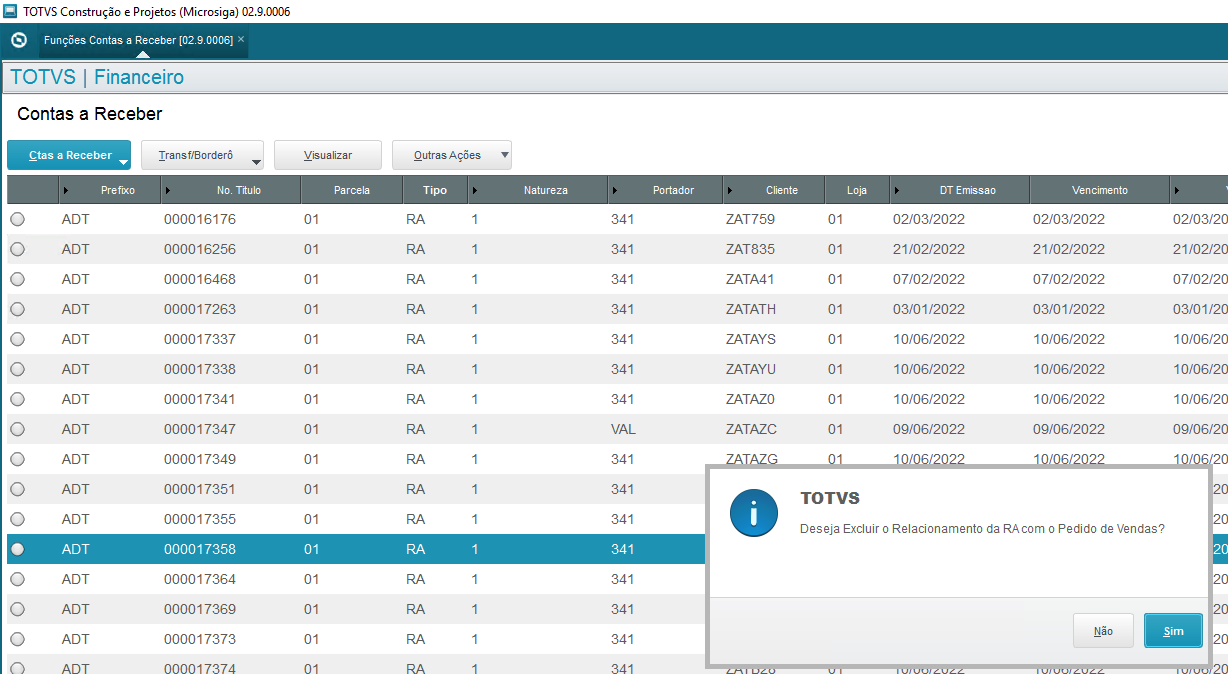Viewport: 1228px width, 674px height.
Task: Click the DT Emissao cell 02/03/2022
Action: click(x=929, y=219)
